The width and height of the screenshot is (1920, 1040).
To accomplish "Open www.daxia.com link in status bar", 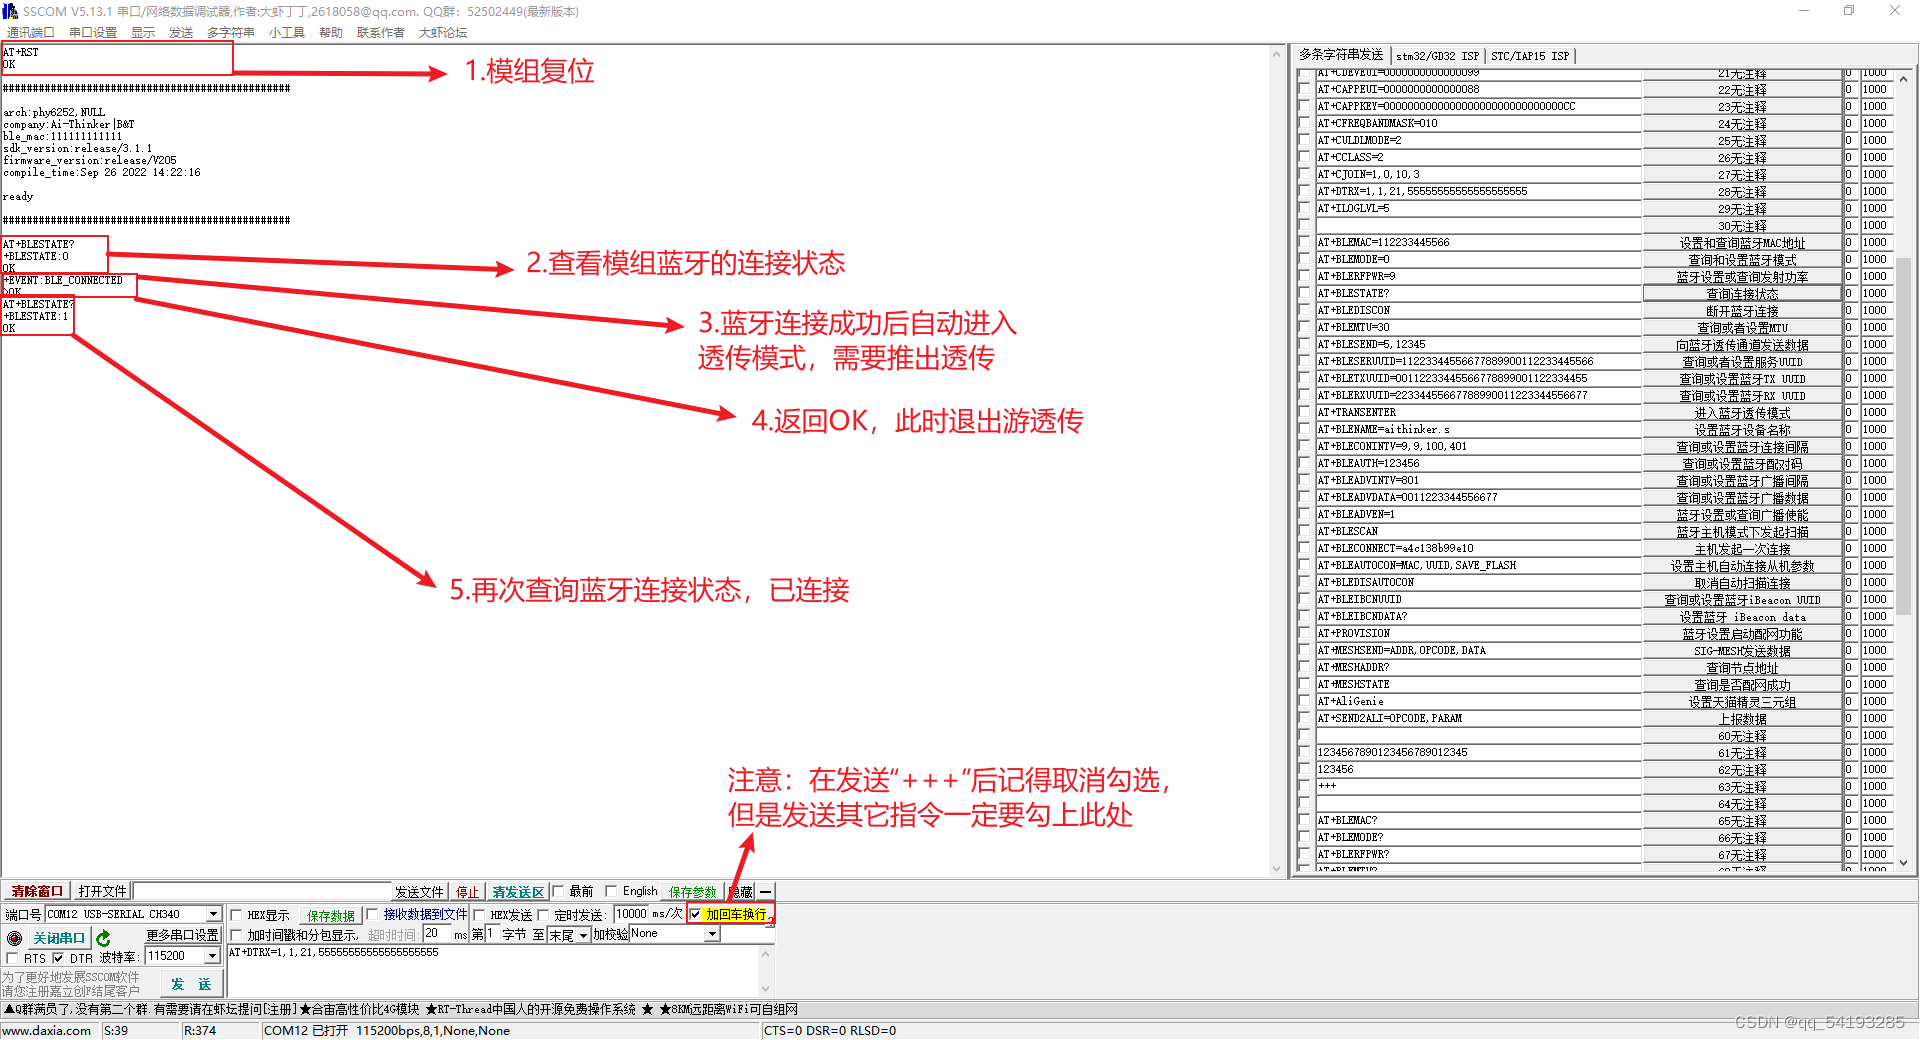I will (47, 1030).
